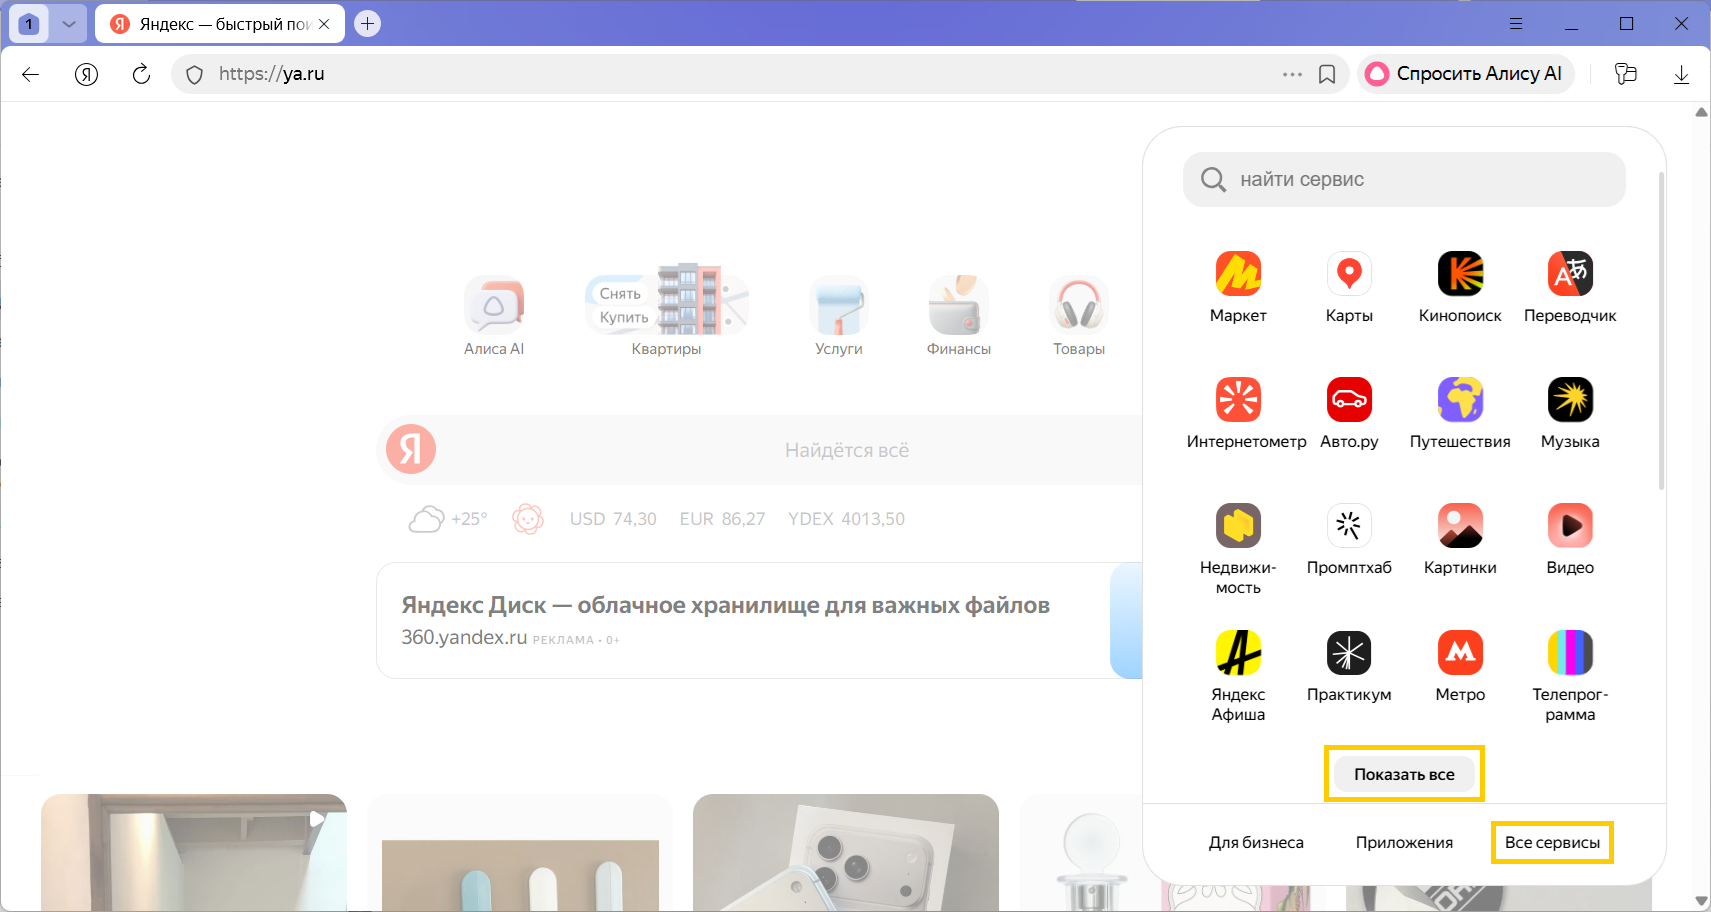
Task: Open the Приложения link
Action: 1404,842
